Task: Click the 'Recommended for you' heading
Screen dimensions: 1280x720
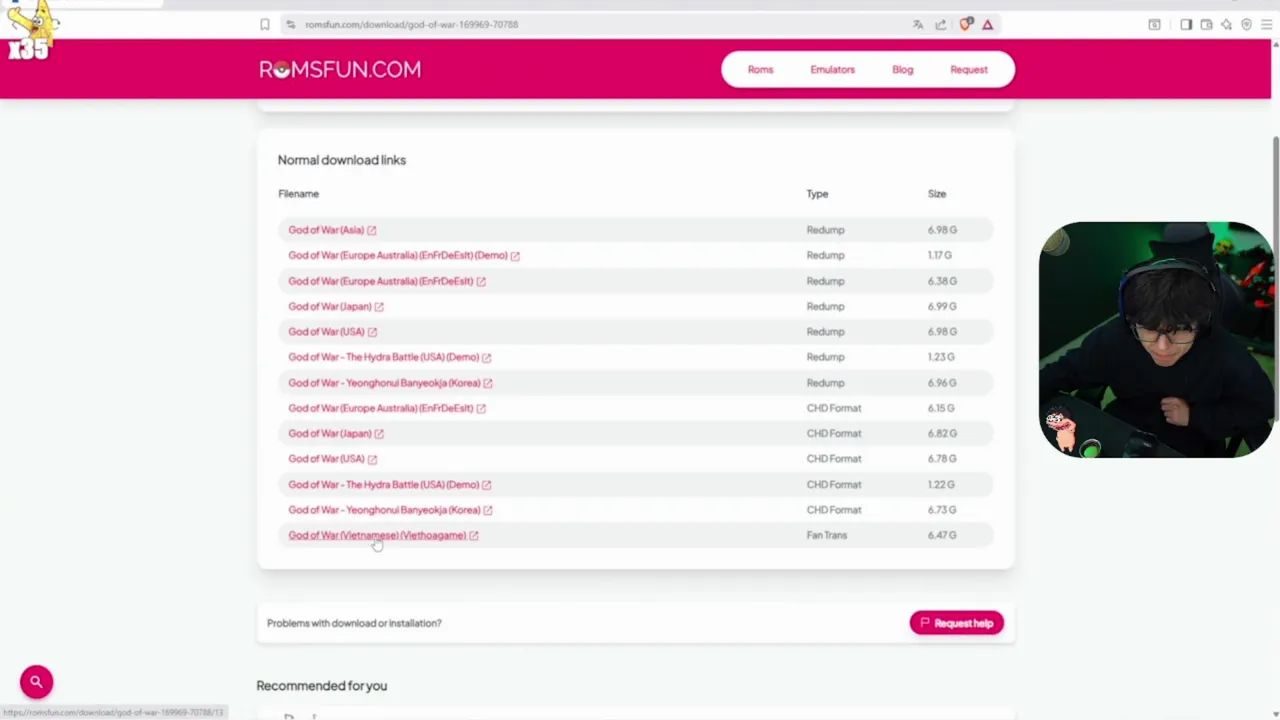Action: (x=321, y=686)
